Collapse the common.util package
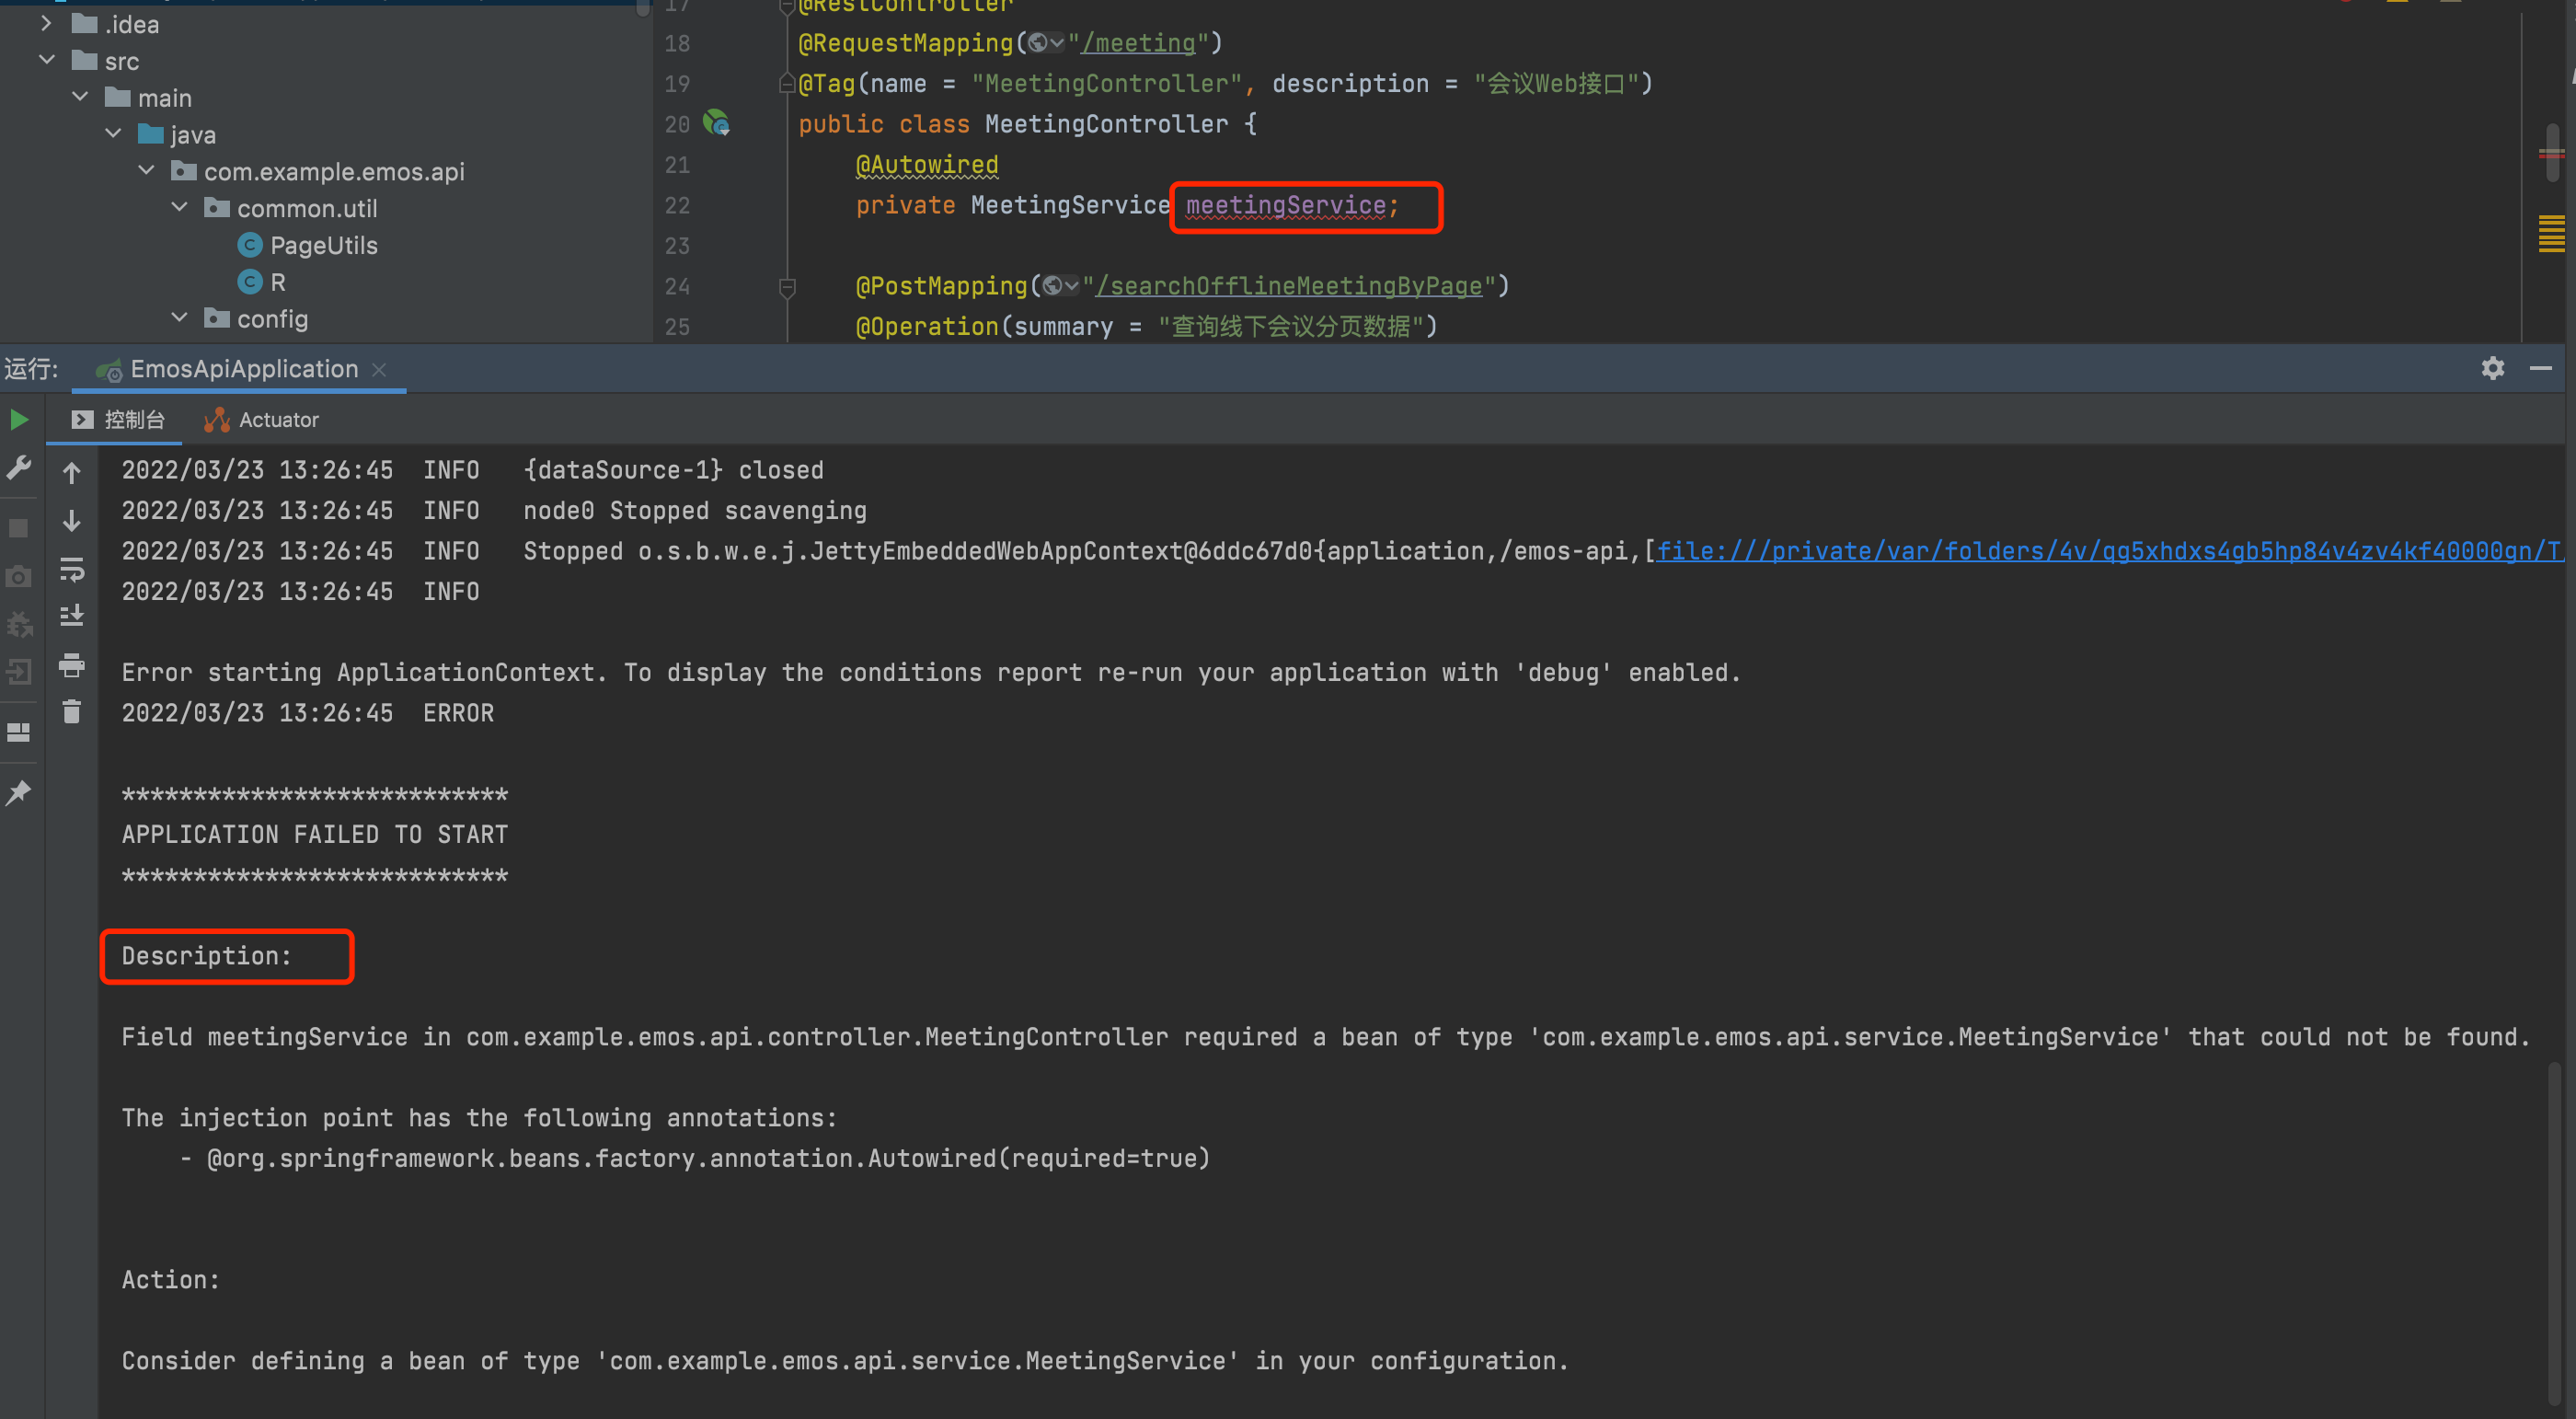 point(180,208)
